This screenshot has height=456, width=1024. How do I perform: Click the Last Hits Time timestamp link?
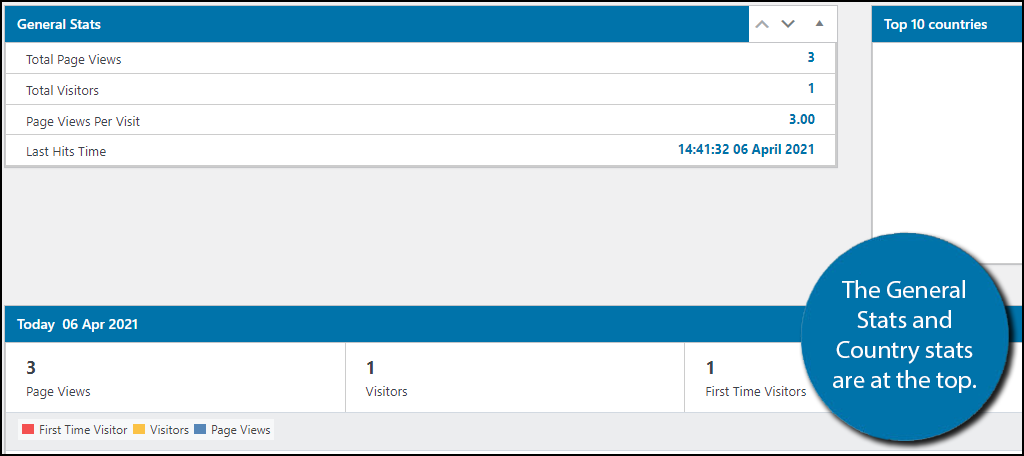coord(746,150)
